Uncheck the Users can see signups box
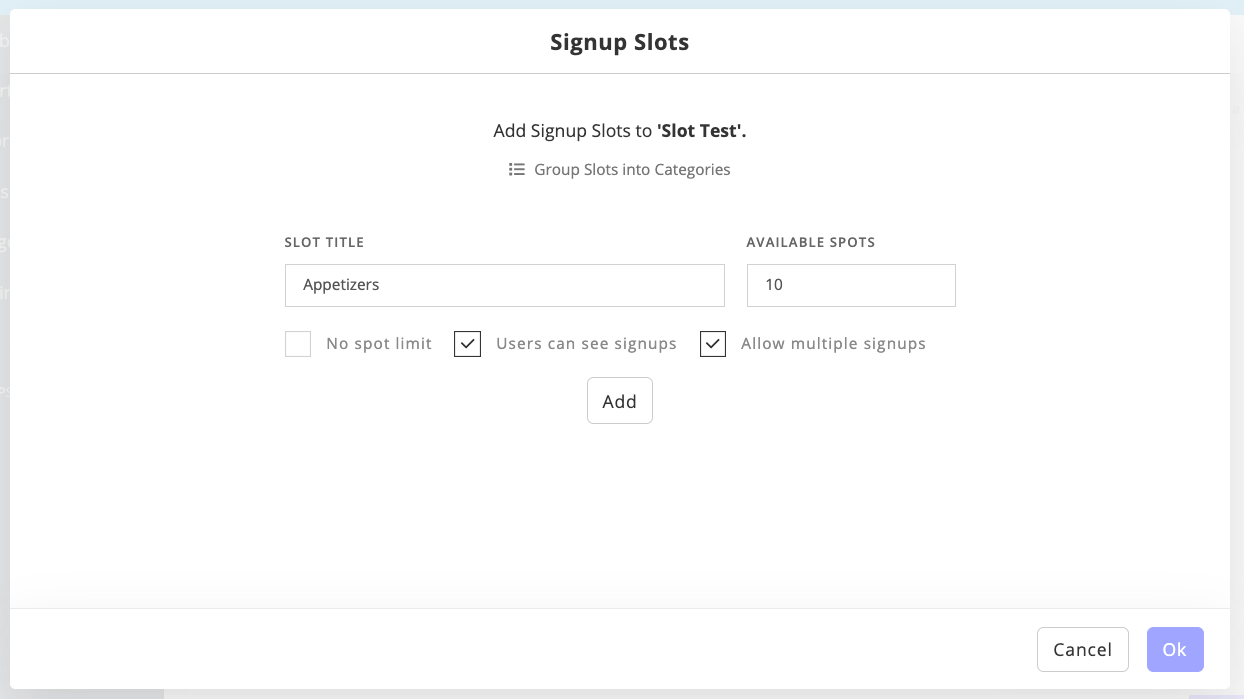This screenshot has height=699, width=1244. tap(468, 344)
